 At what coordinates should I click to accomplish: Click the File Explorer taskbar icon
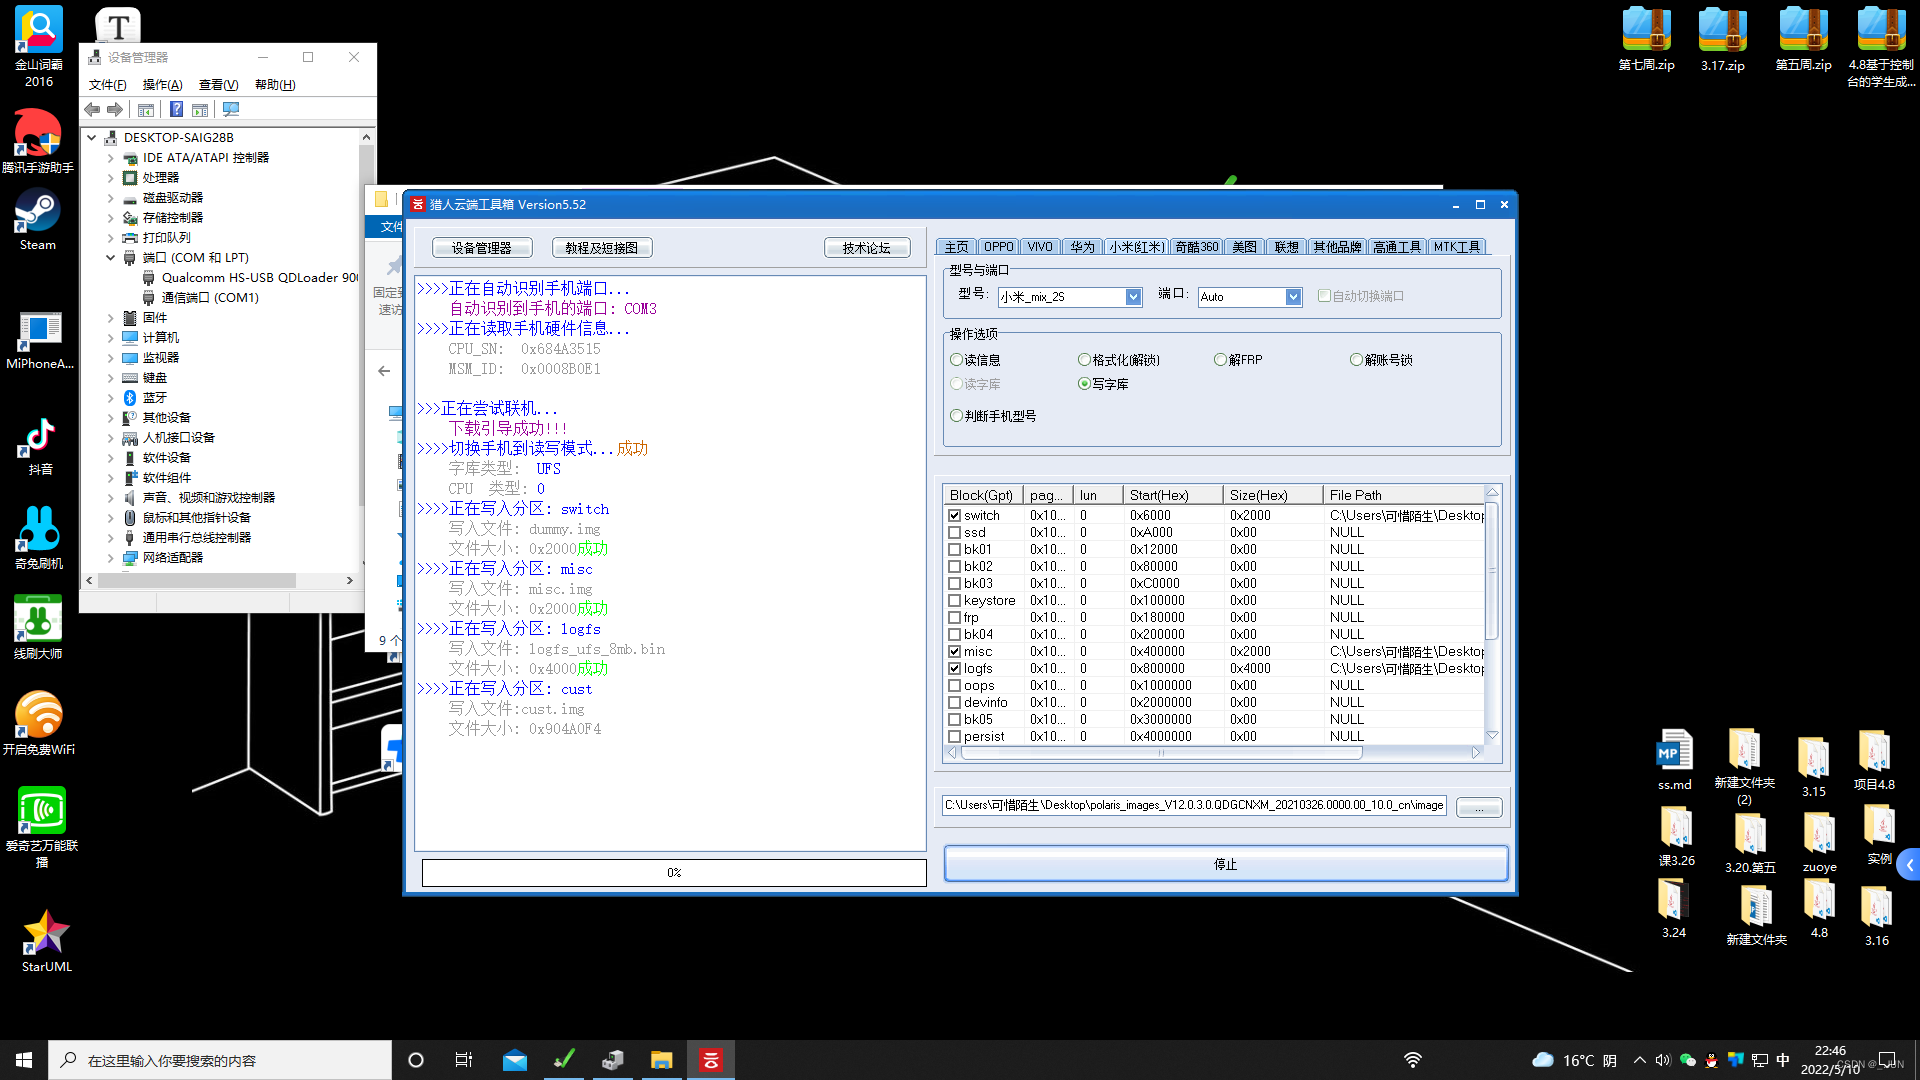click(661, 1060)
